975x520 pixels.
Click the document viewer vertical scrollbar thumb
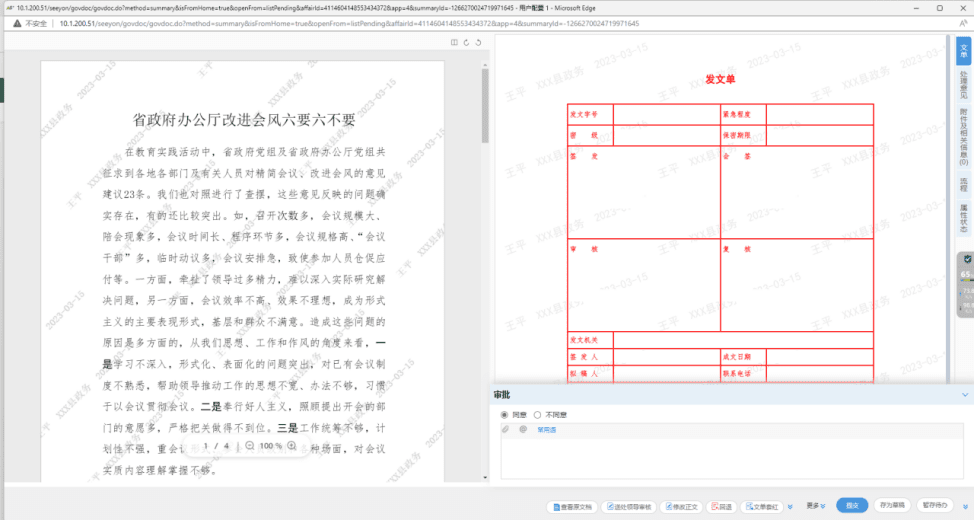485,104
